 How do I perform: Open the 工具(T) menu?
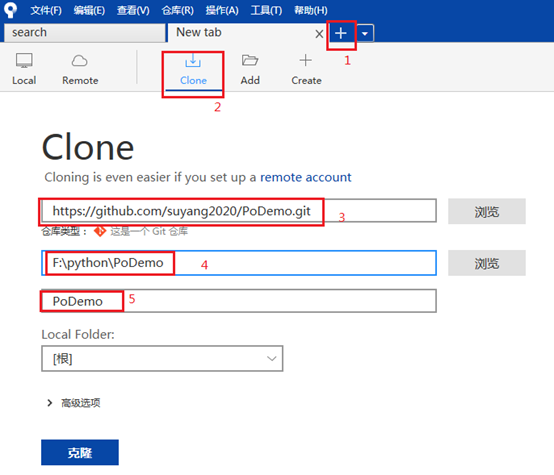coord(266,10)
